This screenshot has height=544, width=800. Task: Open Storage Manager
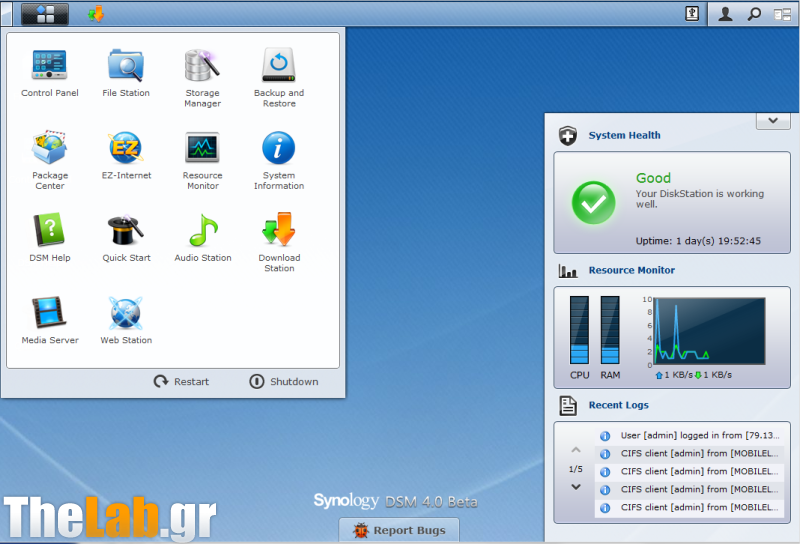203,77
